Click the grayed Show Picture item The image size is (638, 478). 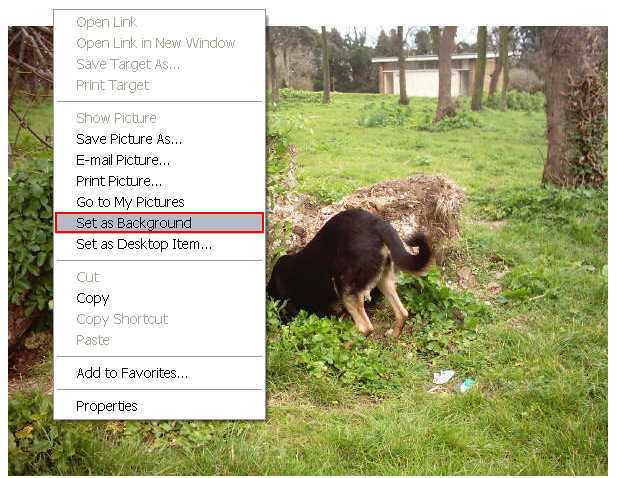point(159,118)
